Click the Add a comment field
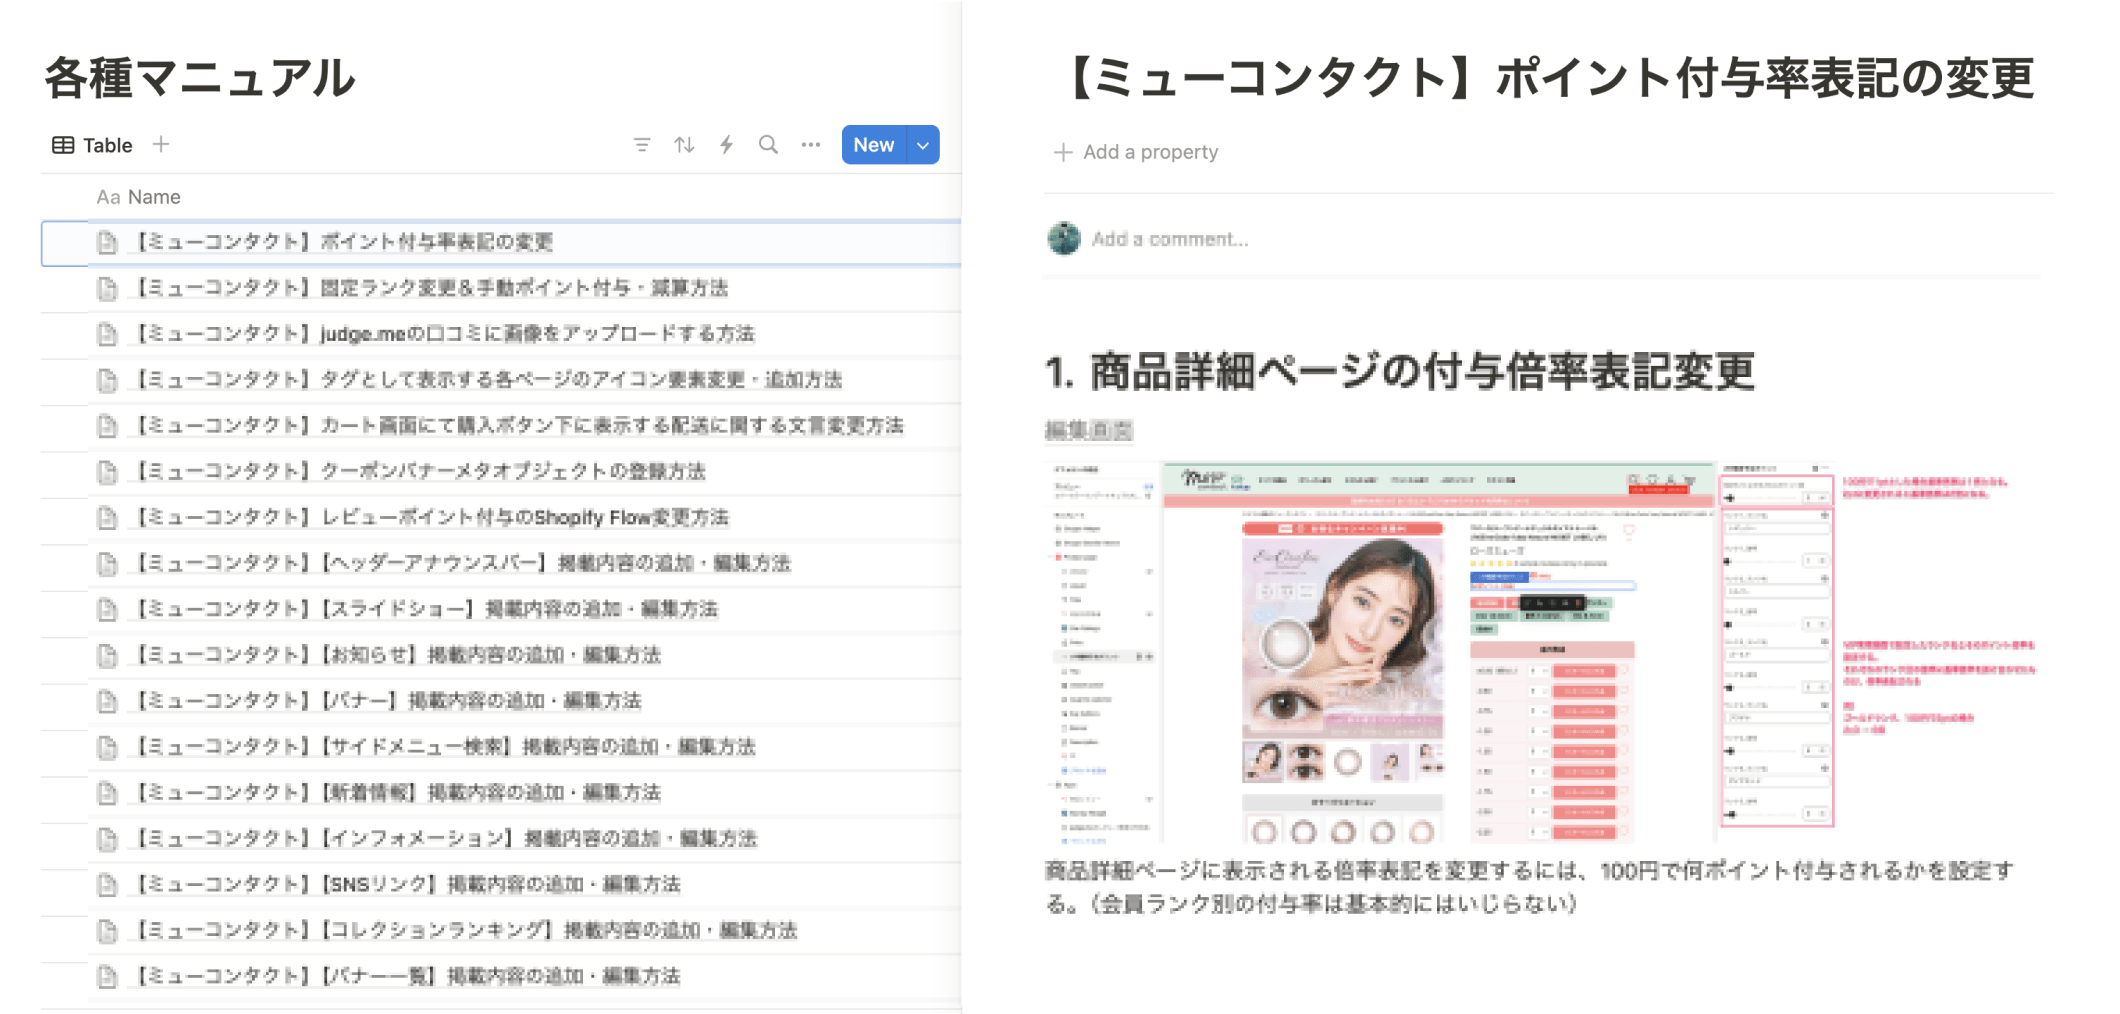The image size is (2120, 1014). click(x=1170, y=239)
